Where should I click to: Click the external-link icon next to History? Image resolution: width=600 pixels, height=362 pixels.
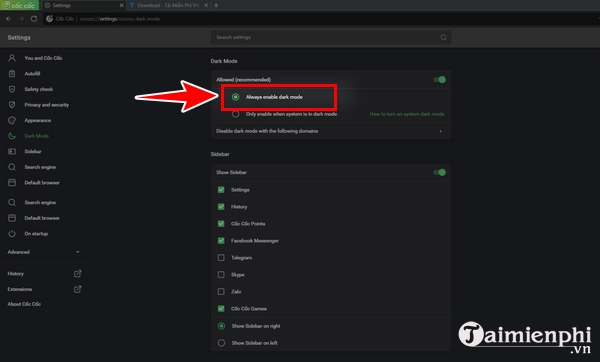pyautogui.click(x=78, y=273)
